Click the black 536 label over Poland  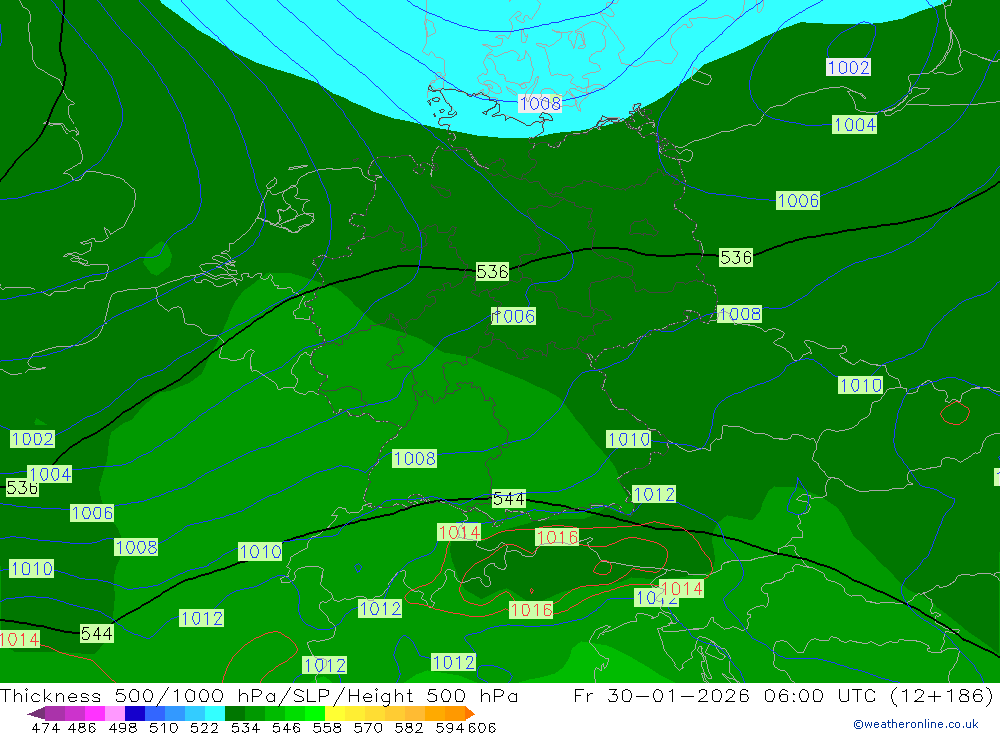point(736,257)
